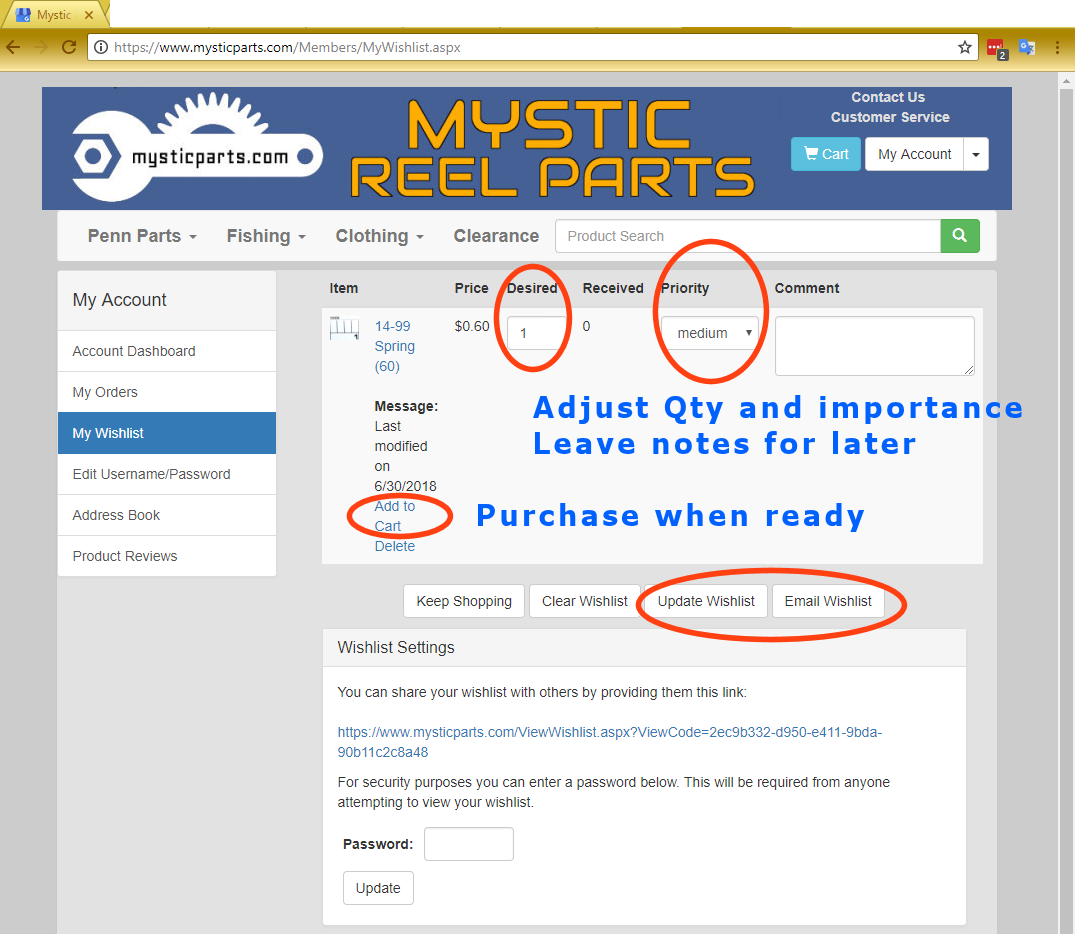
Task: Click the Comment text area
Action: [874, 346]
